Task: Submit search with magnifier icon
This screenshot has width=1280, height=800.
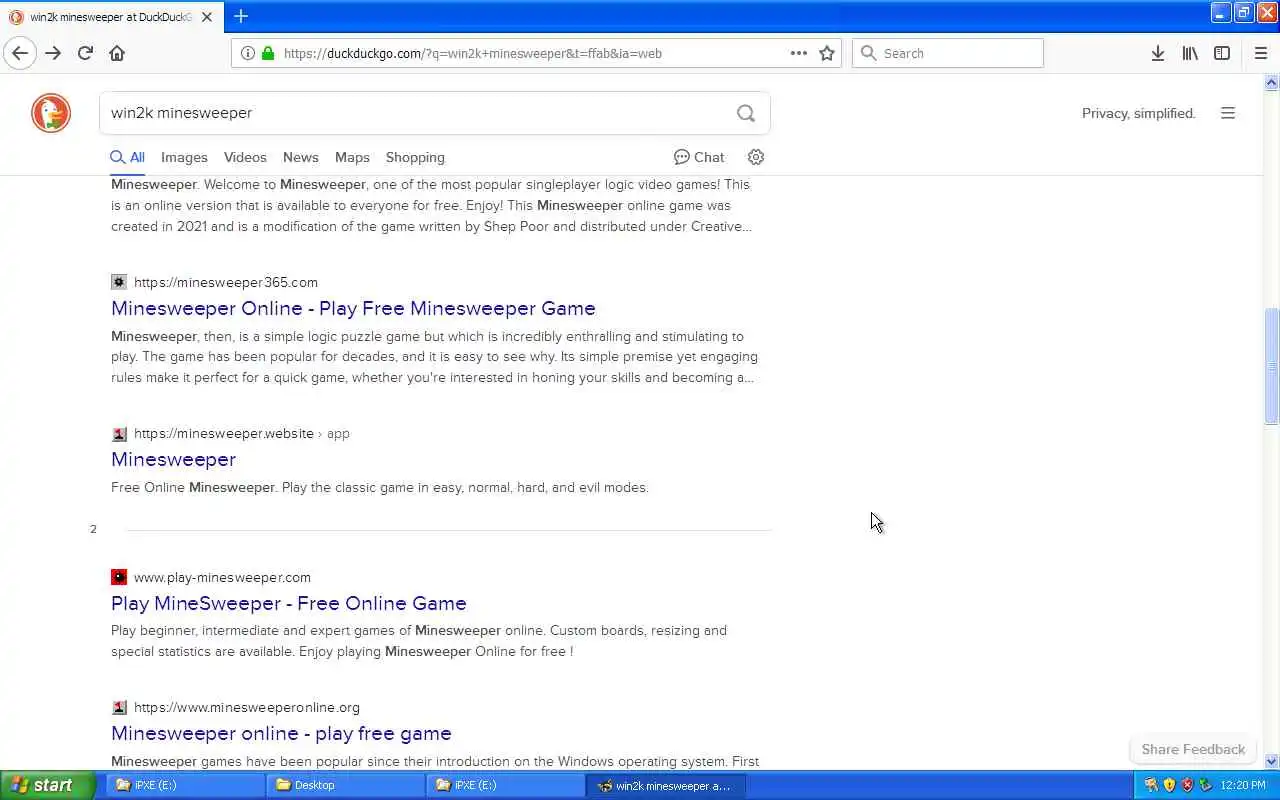Action: click(x=746, y=113)
